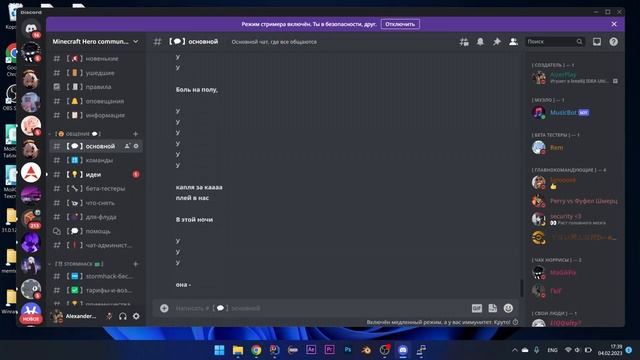This screenshot has height=360, width=640.
Task: Show pinned messages pin icon
Action: (497, 42)
